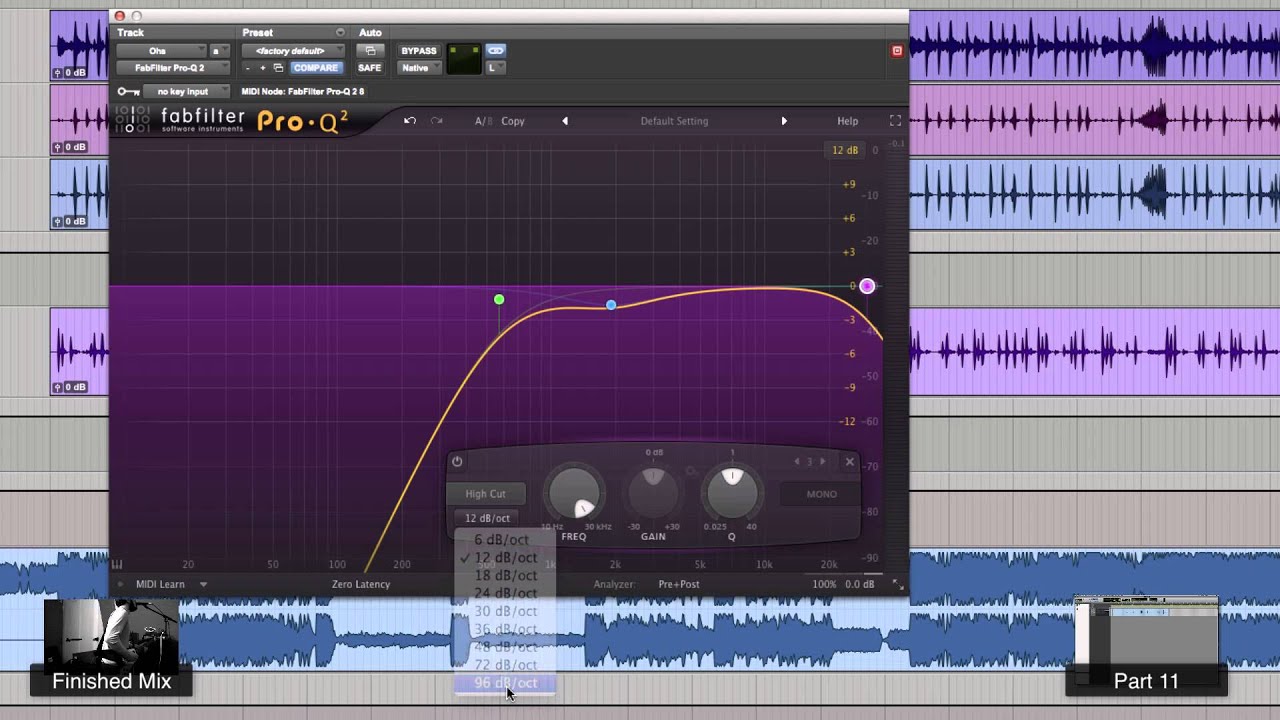Toggle the channel link icon

[496, 51]
